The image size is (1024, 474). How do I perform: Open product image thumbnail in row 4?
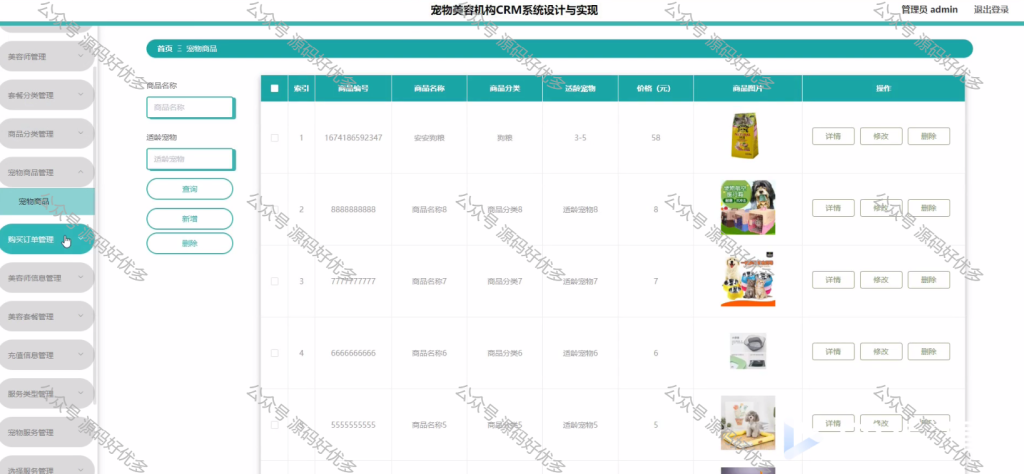click(x=748, y=352)
